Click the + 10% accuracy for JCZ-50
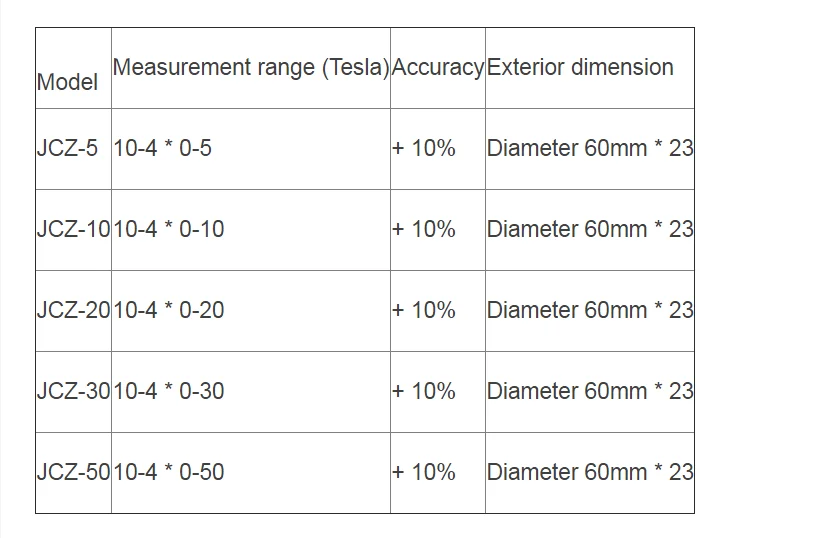Viewport: 816px width, 538px height. point(438,473)
